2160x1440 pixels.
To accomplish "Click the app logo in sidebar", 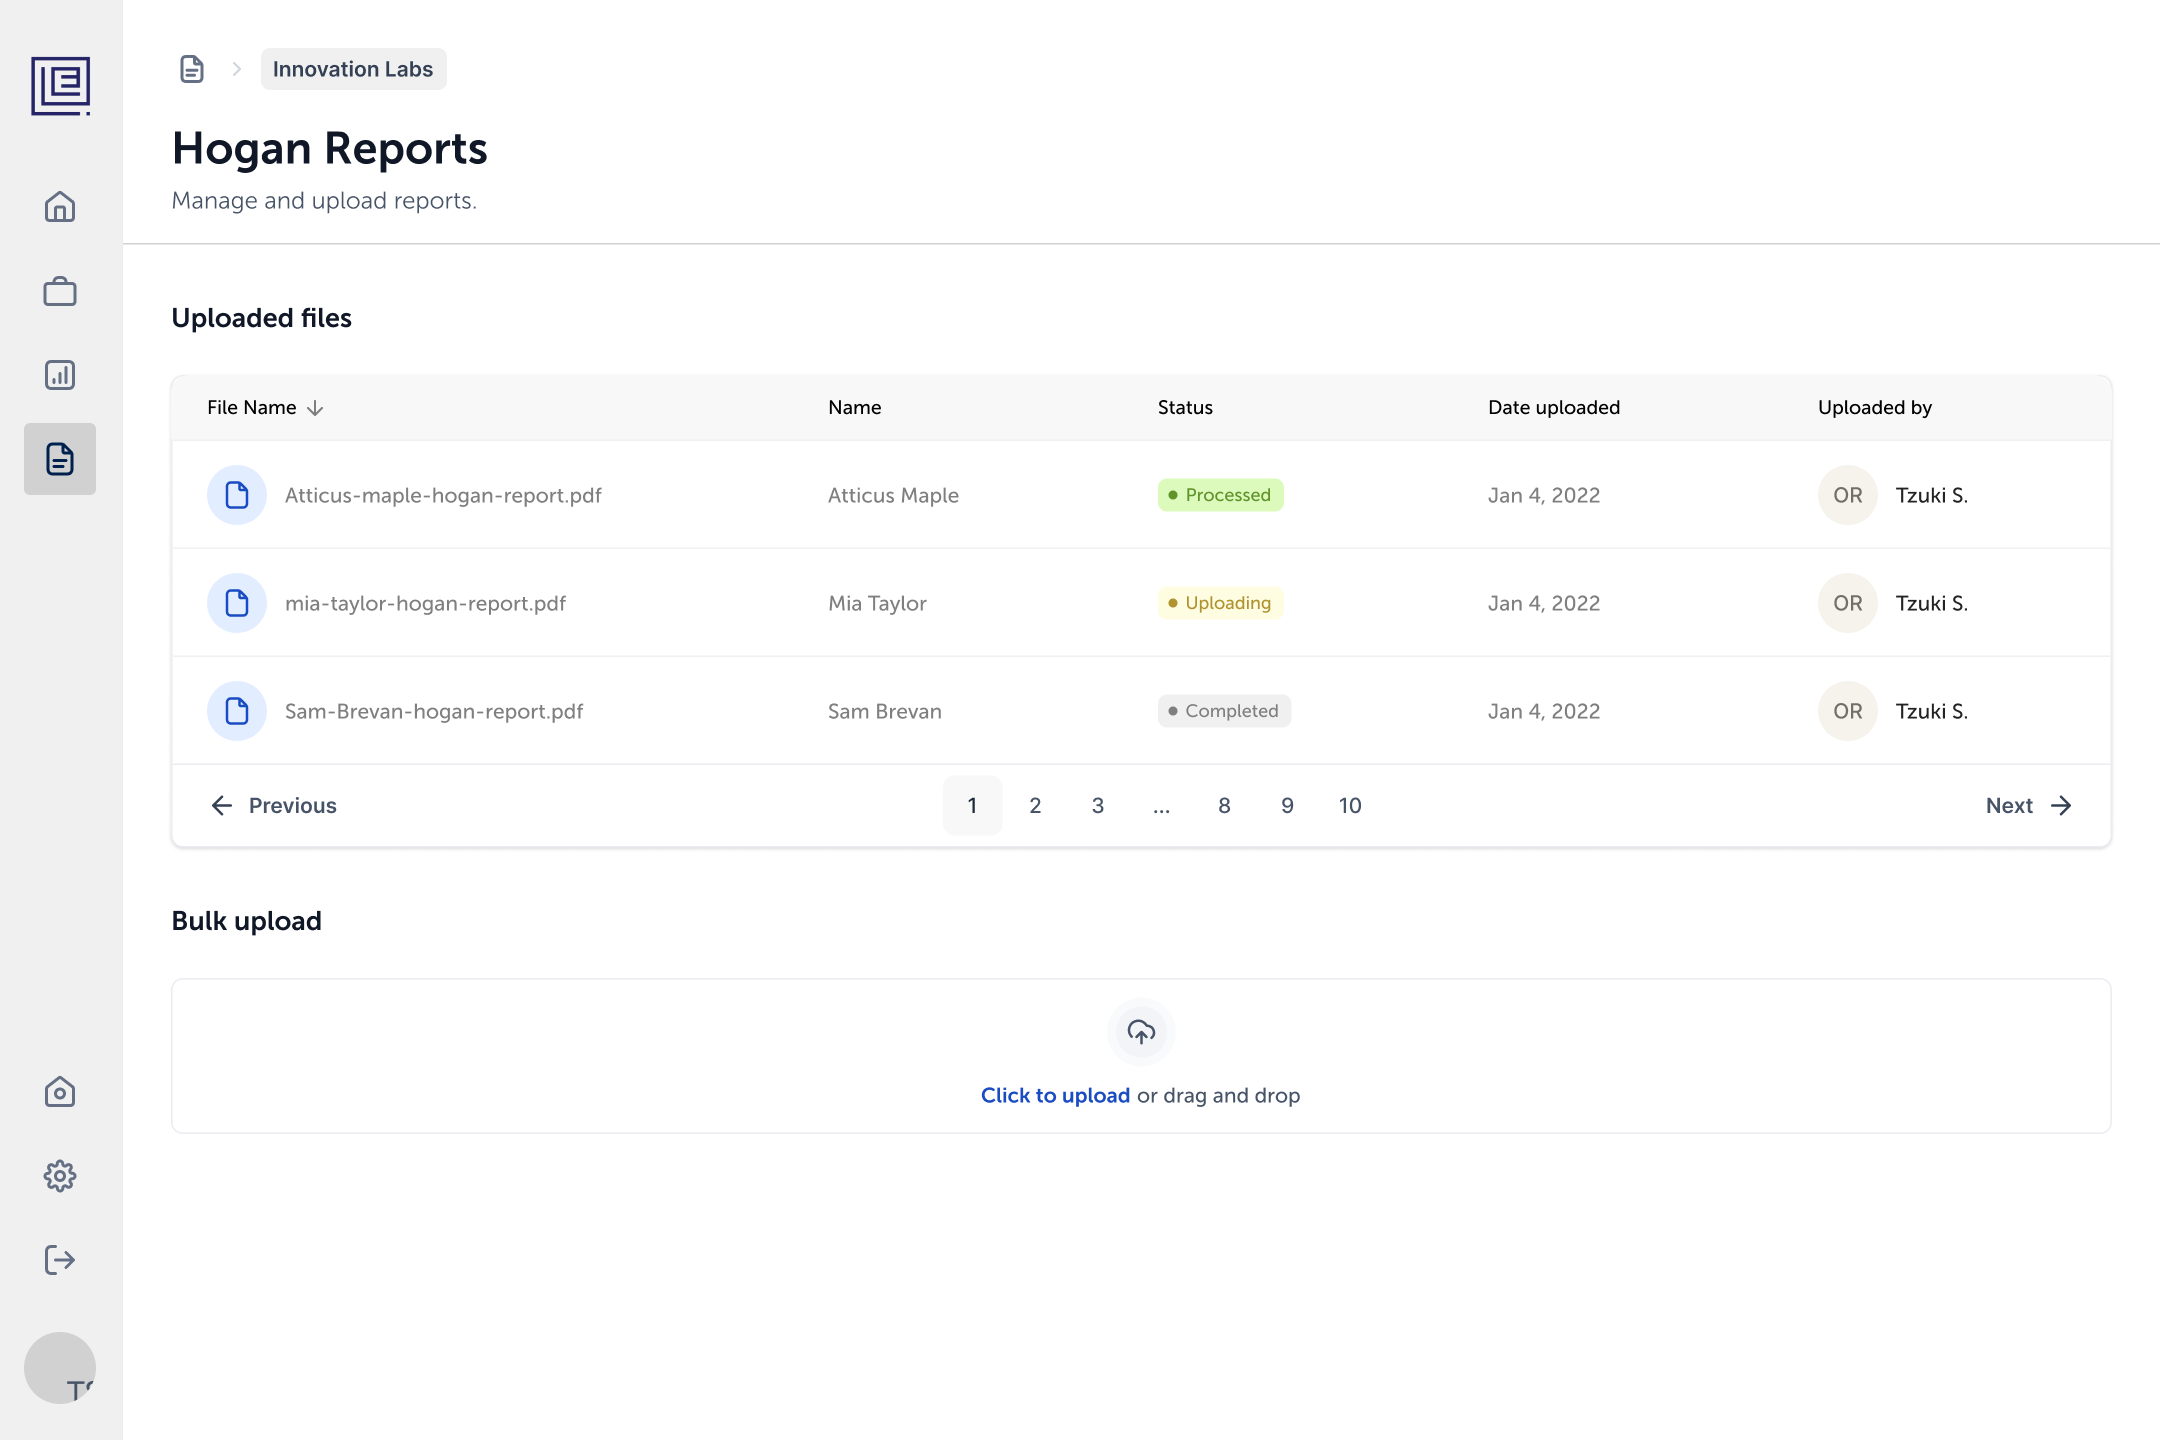I will [60, 86].
